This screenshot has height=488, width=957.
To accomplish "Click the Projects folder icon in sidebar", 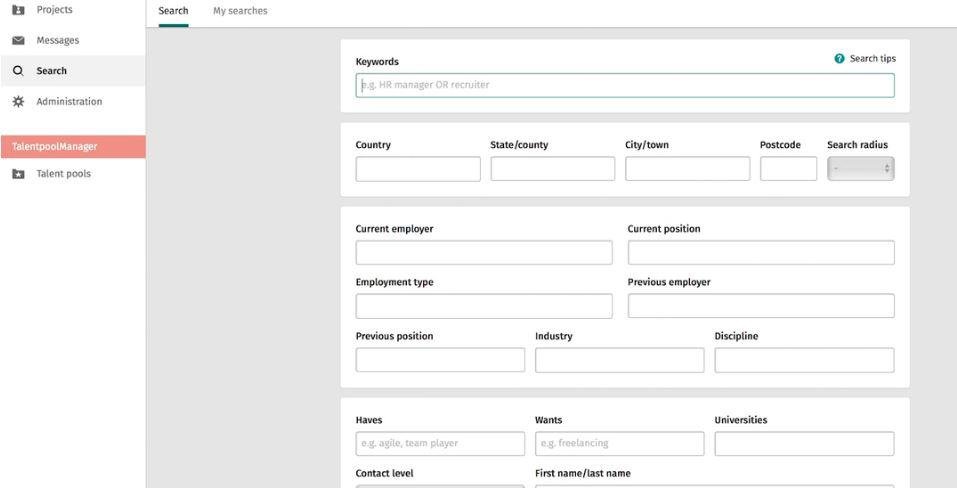I will [18, 10].
